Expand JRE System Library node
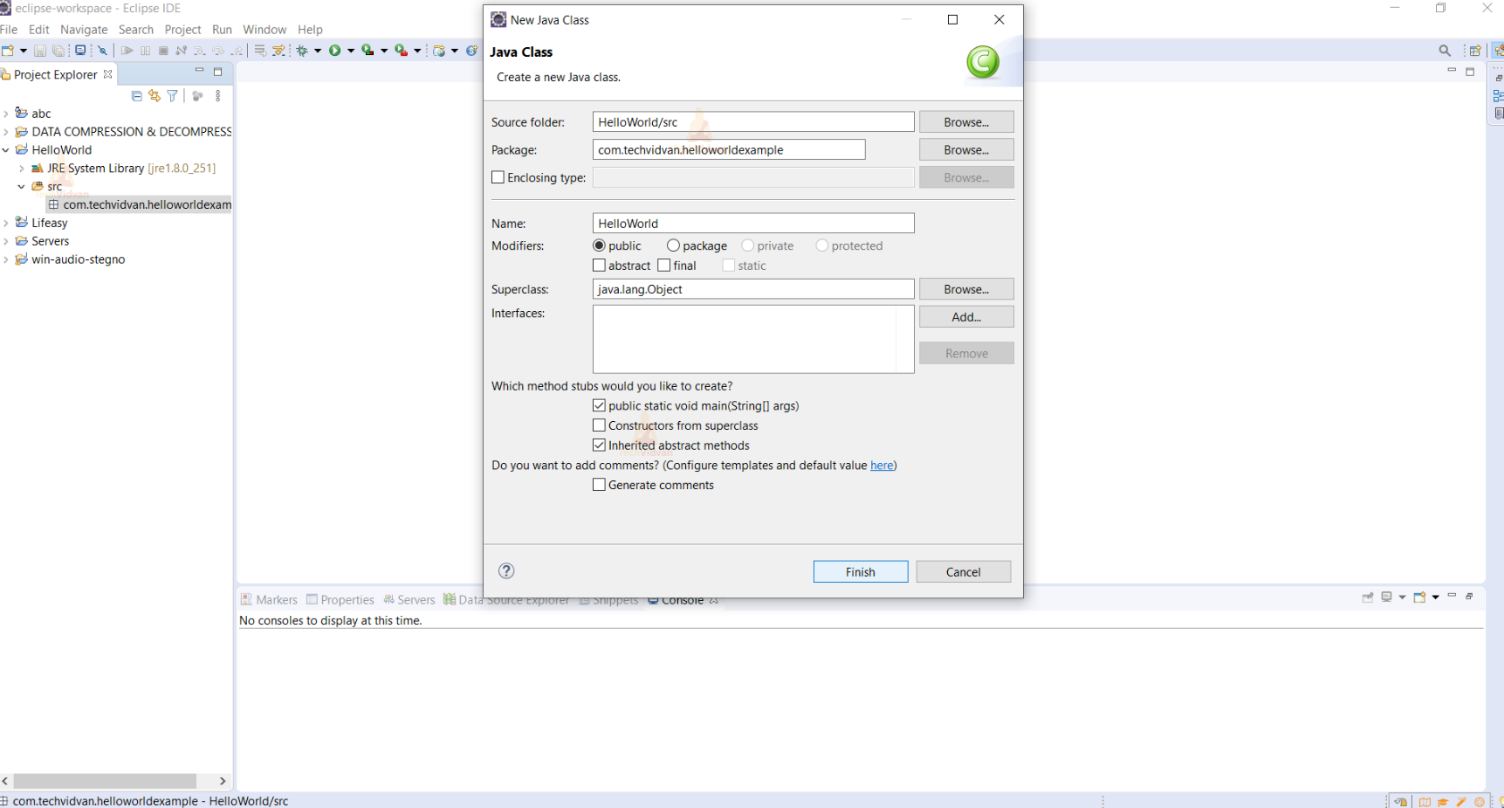 point(22,168)
